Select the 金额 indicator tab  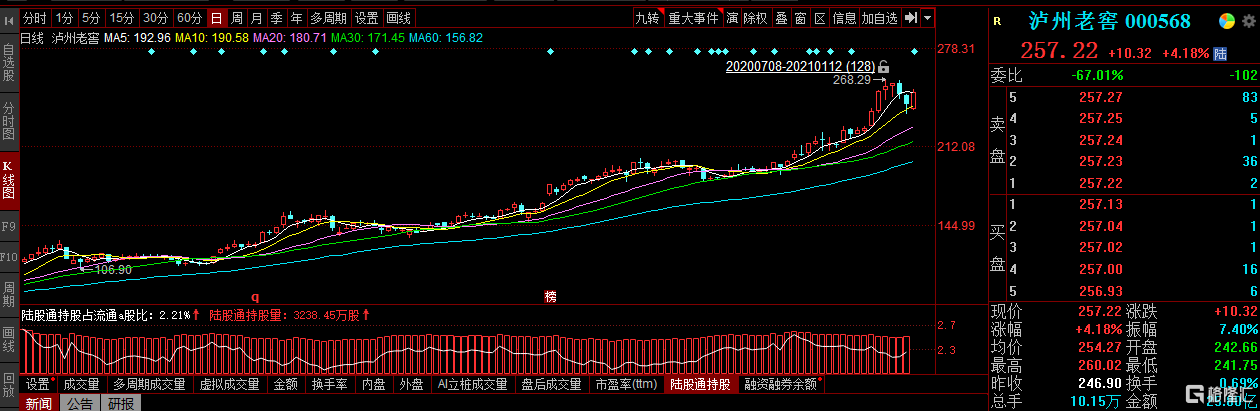pos(285,384)
